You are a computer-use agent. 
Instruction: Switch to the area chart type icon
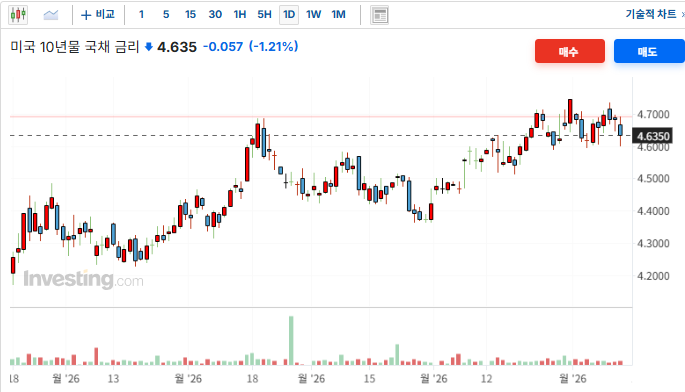click(x=51, y=15)
